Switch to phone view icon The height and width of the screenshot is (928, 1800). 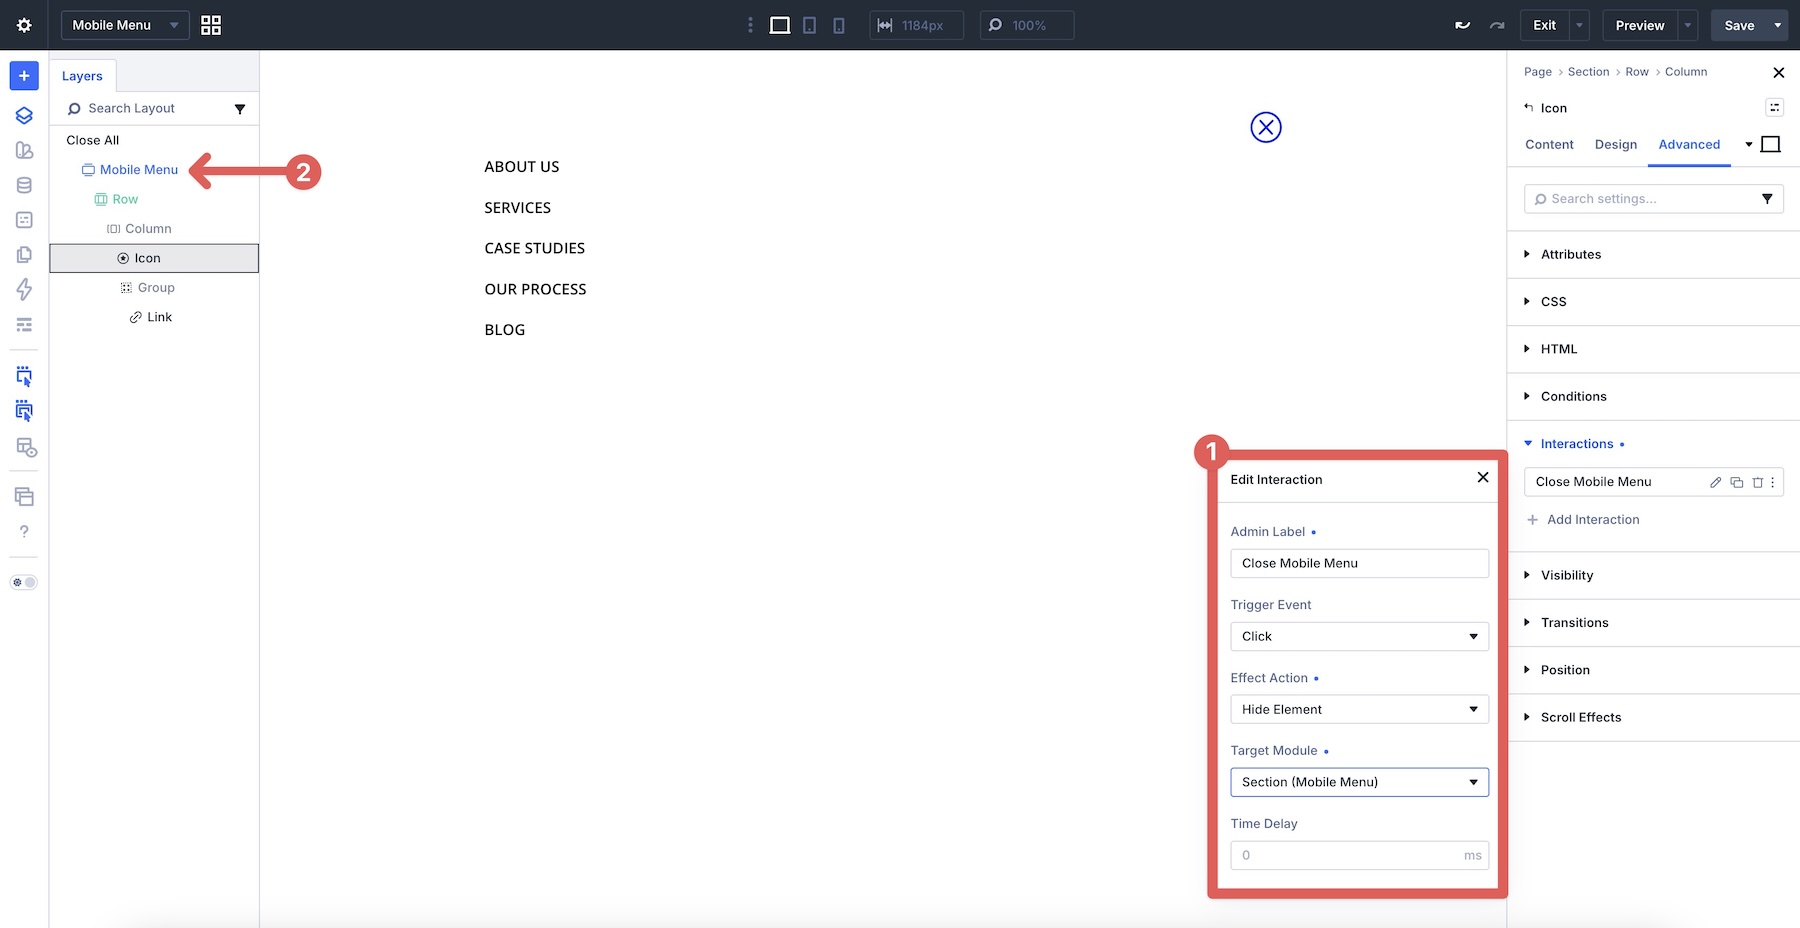(x=839, y=25)
